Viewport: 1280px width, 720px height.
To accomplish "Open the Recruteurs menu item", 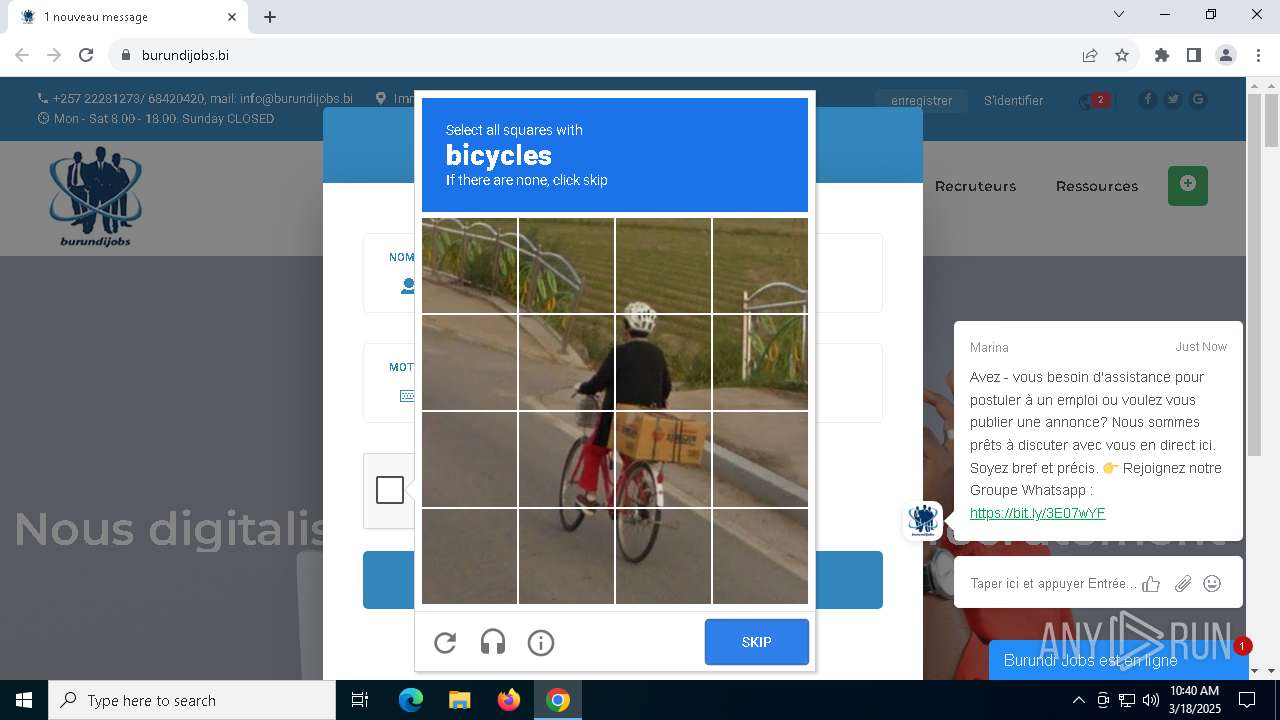I will click(x=975, y=186).
